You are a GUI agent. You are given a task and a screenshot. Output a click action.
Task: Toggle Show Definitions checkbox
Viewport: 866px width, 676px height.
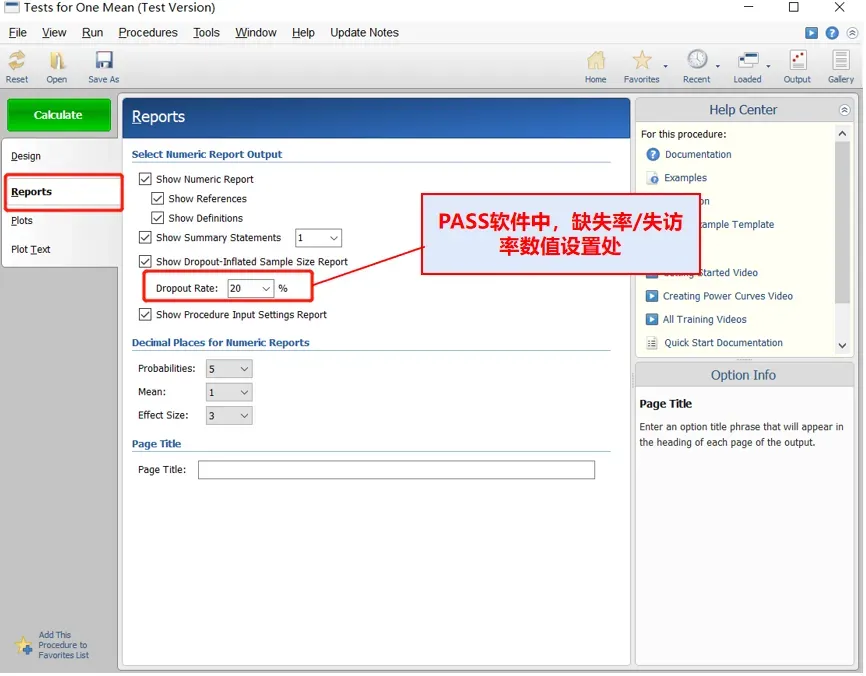point(158,218)
